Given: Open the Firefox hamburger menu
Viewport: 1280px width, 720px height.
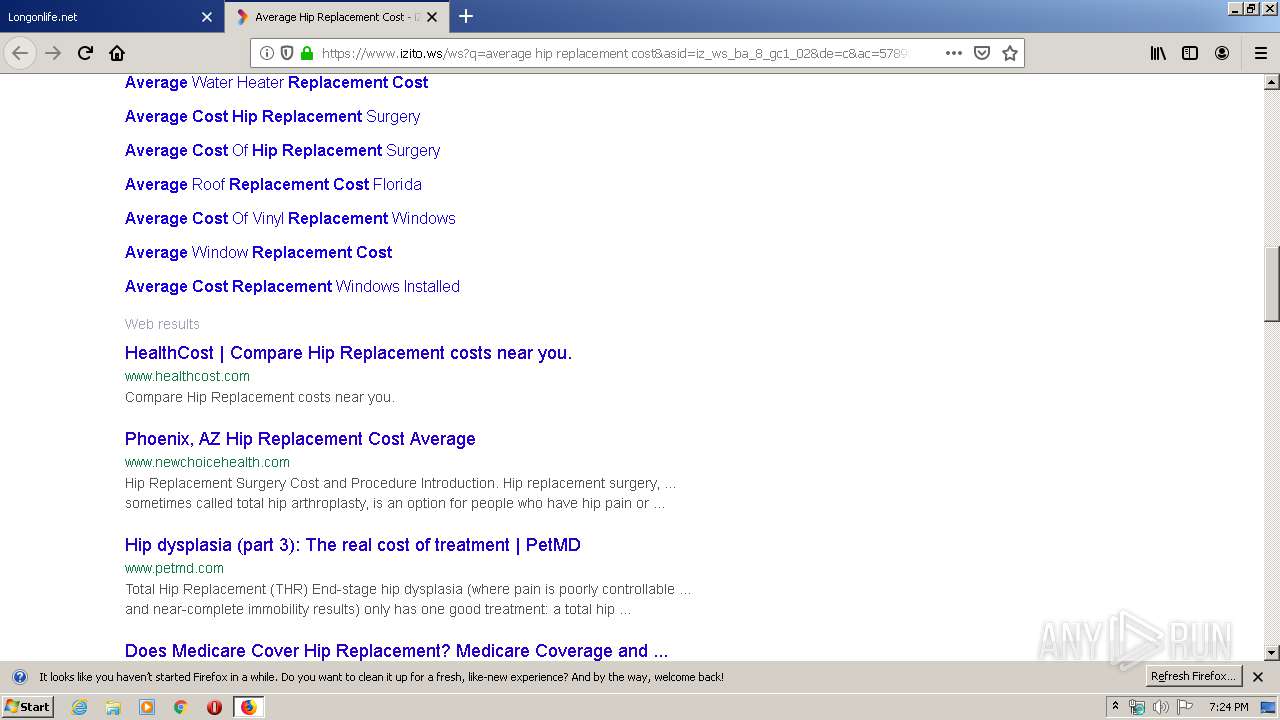Looking at the screenshot, I should [x=1261, y=53].
